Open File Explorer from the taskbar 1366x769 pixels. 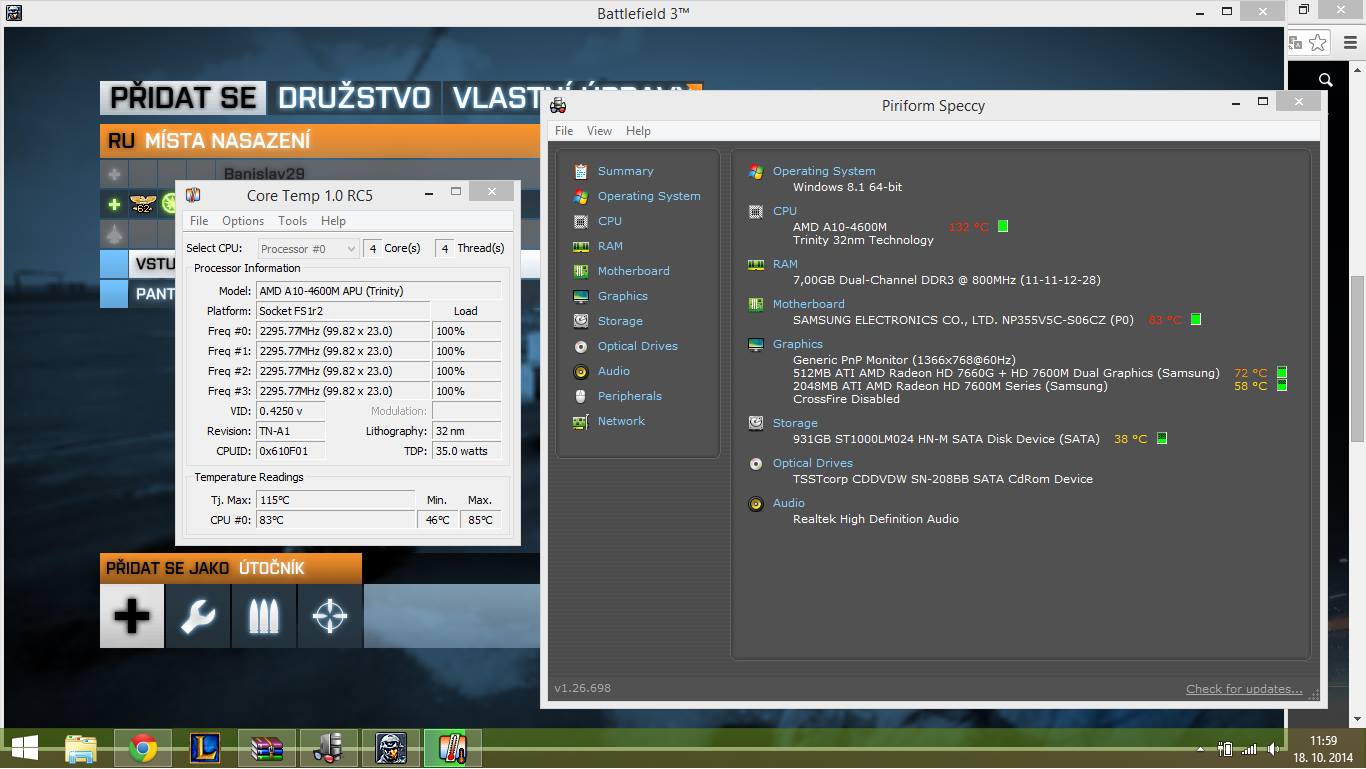click(x=81, y=748)
